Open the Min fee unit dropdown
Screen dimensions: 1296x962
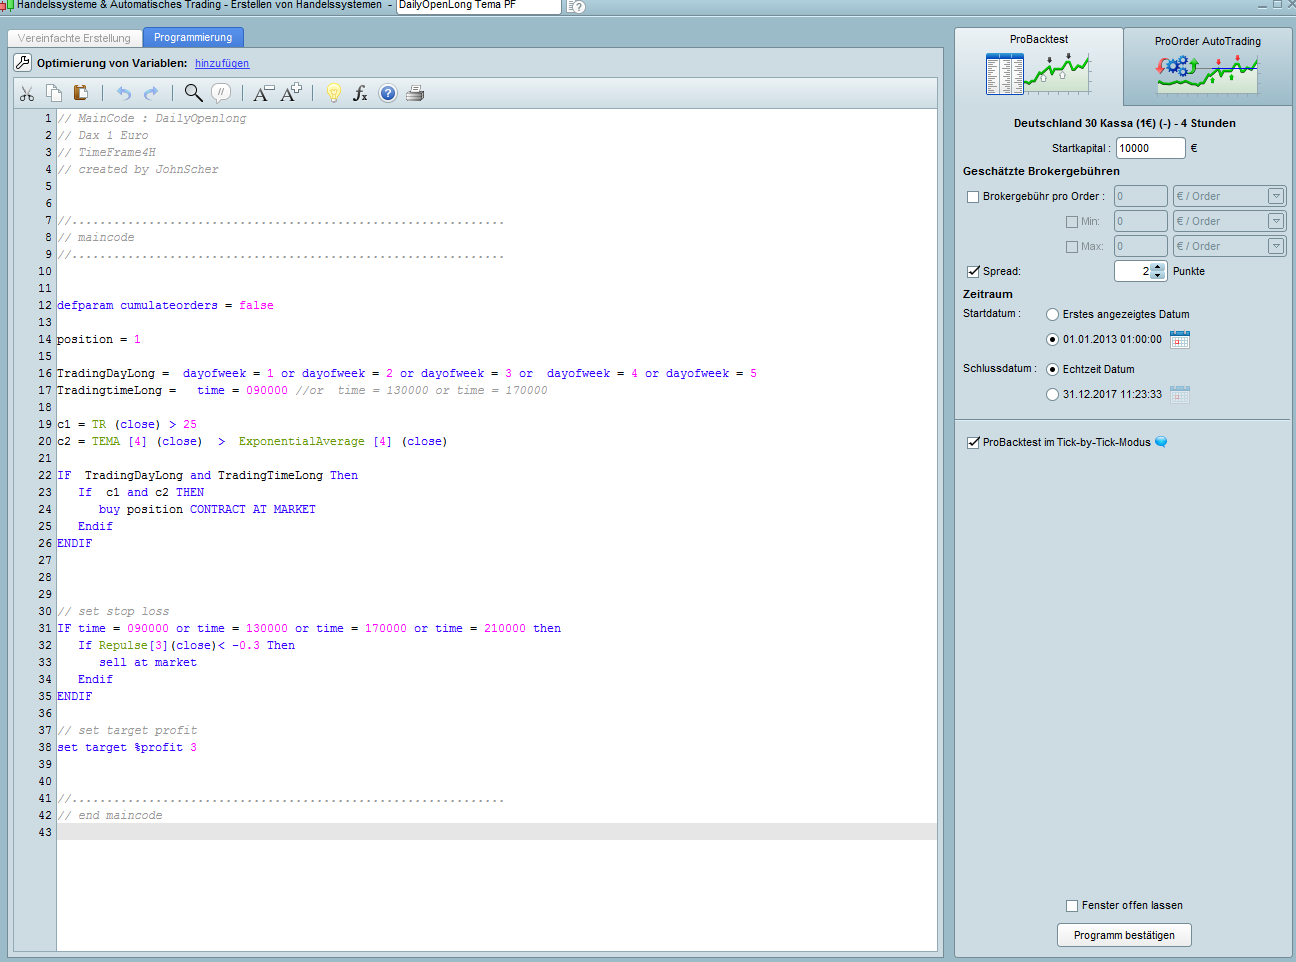tap(1276, 221)
